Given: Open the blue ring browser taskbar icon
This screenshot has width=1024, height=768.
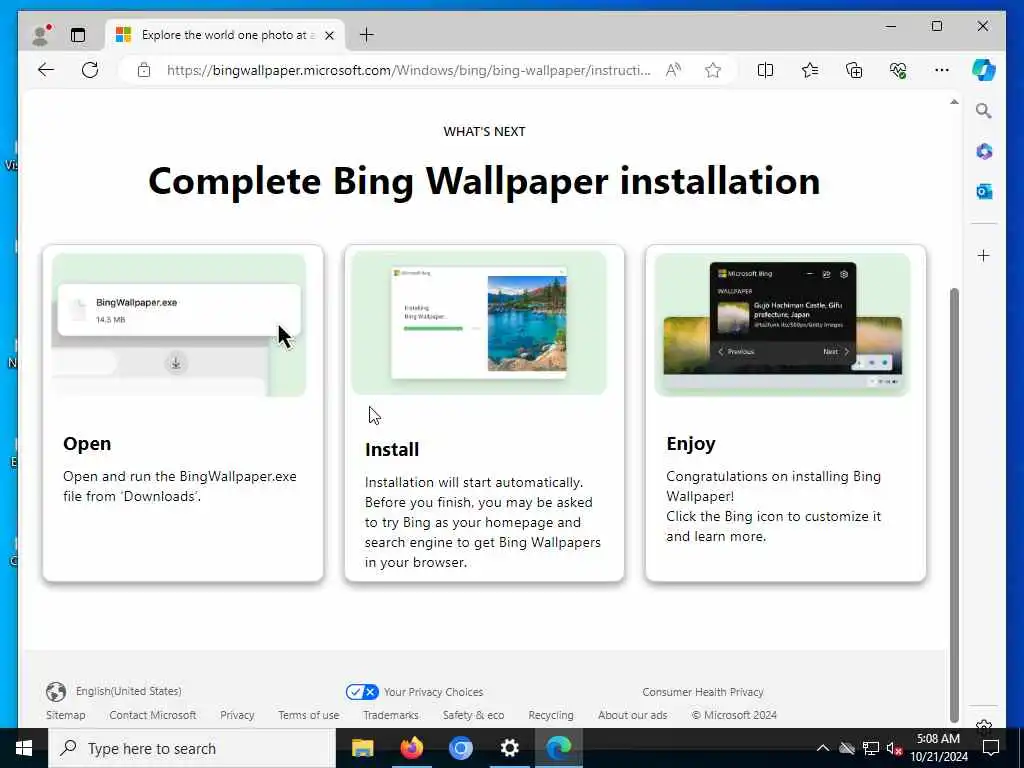Looking at the screenshot, I should point(460,748).
